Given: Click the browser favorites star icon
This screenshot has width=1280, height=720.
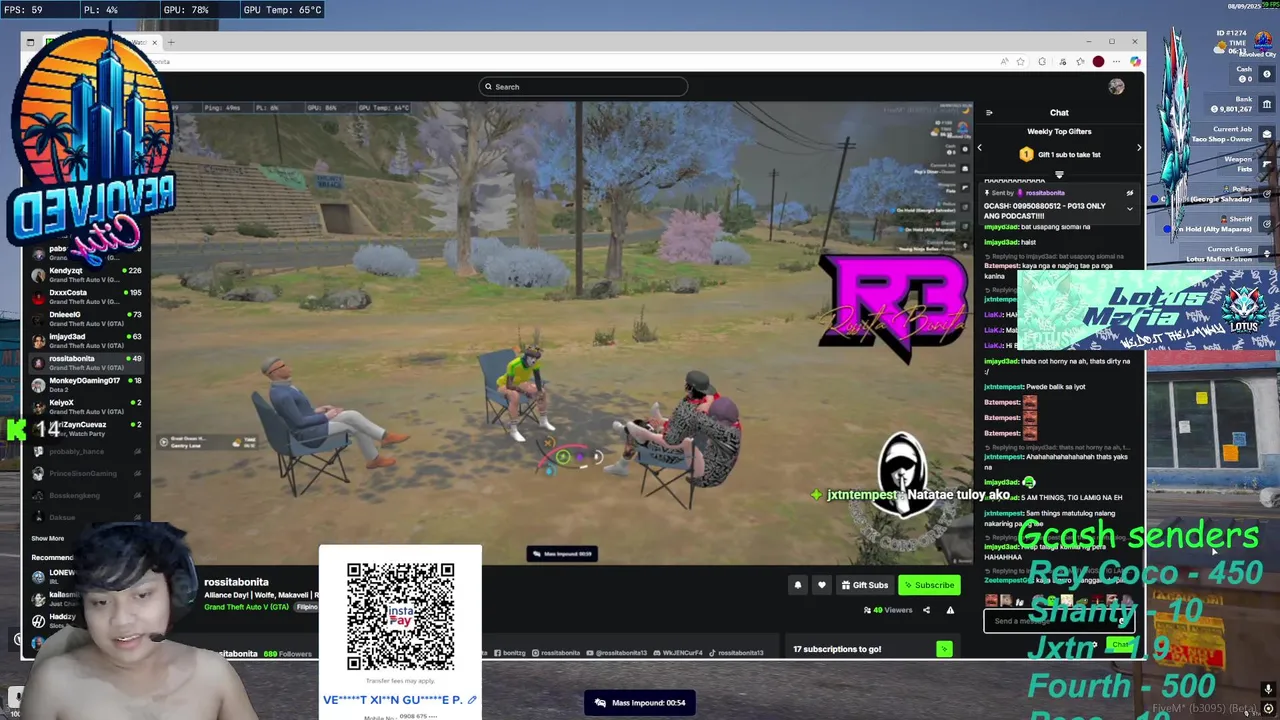Looking at the screenshot, I should click(1020, 62).
